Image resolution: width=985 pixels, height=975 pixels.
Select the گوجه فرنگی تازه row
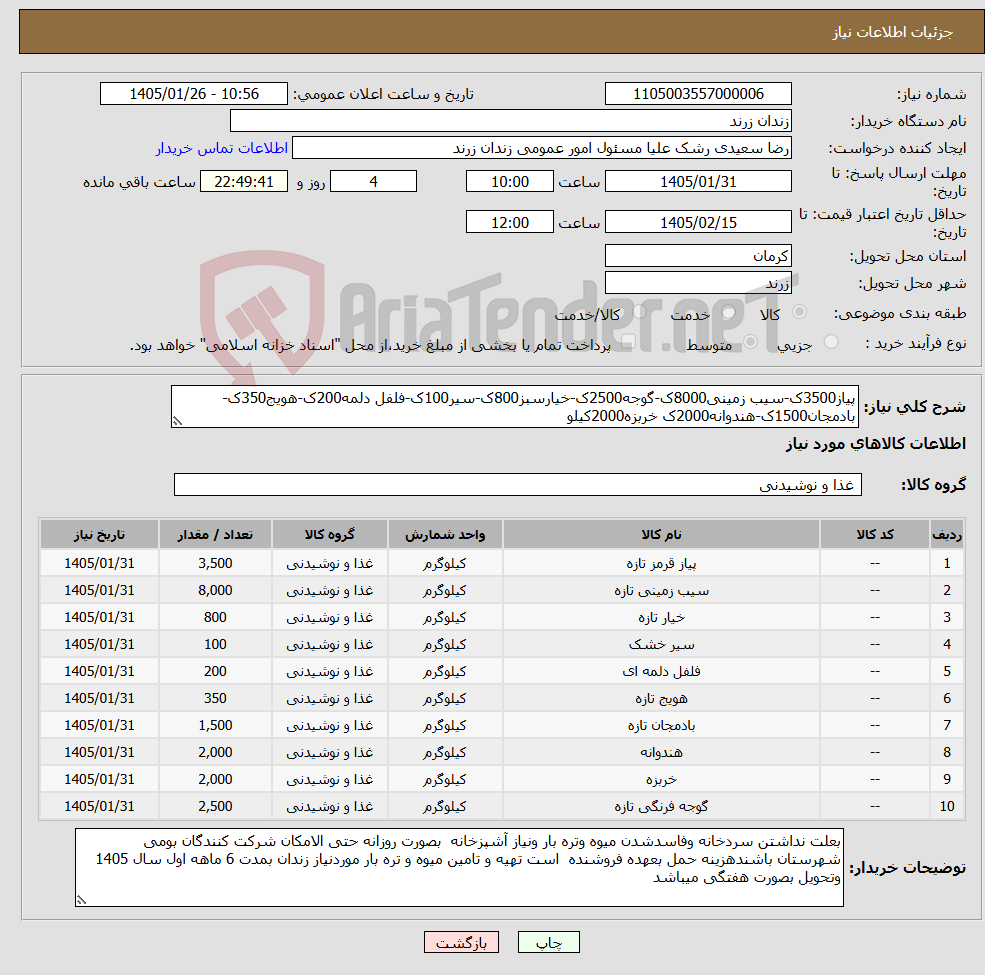pyautogui.click(x=502, y=807)
